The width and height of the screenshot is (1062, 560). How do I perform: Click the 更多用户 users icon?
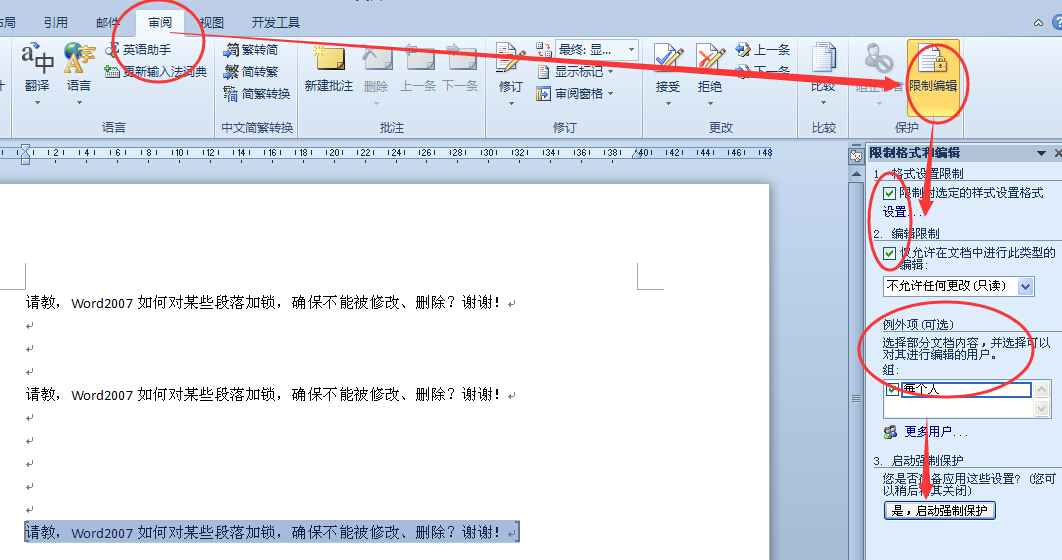click(x=891, y=431)
